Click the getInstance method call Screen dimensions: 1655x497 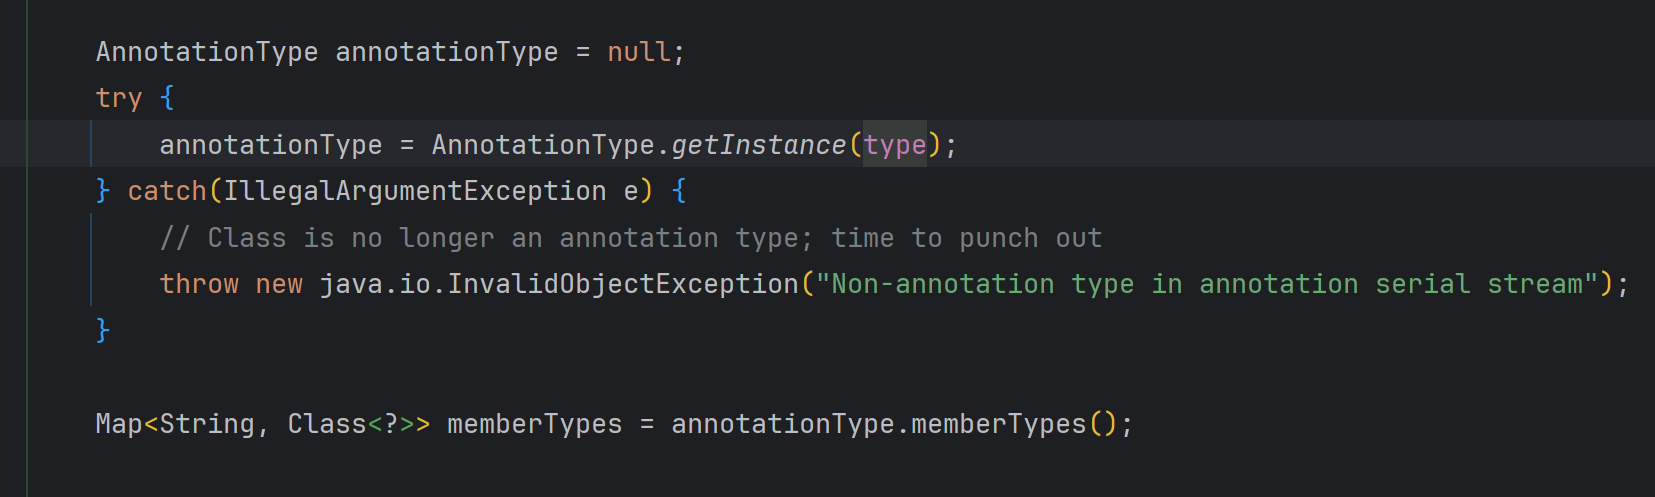(758, 145)
